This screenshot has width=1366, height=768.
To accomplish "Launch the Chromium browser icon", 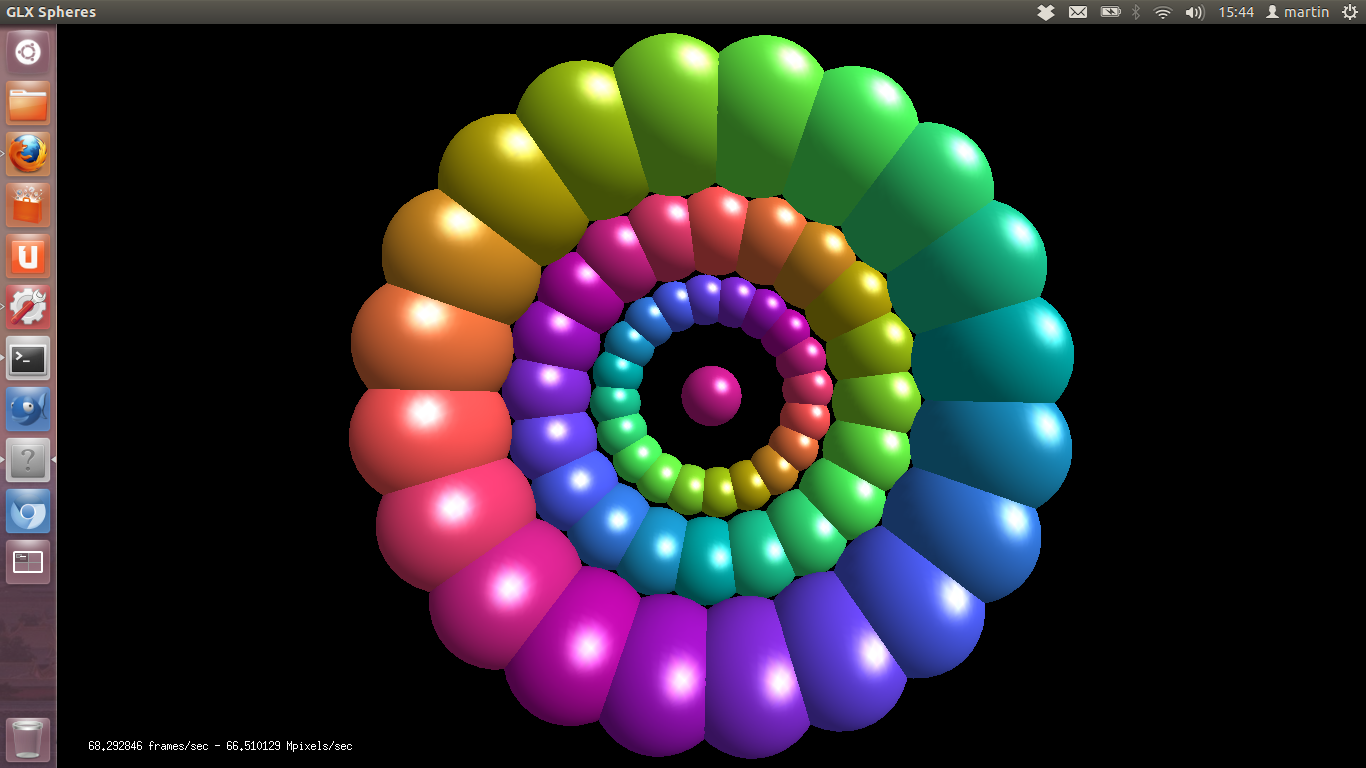I will pyautogui.click(x=28, y=511).
